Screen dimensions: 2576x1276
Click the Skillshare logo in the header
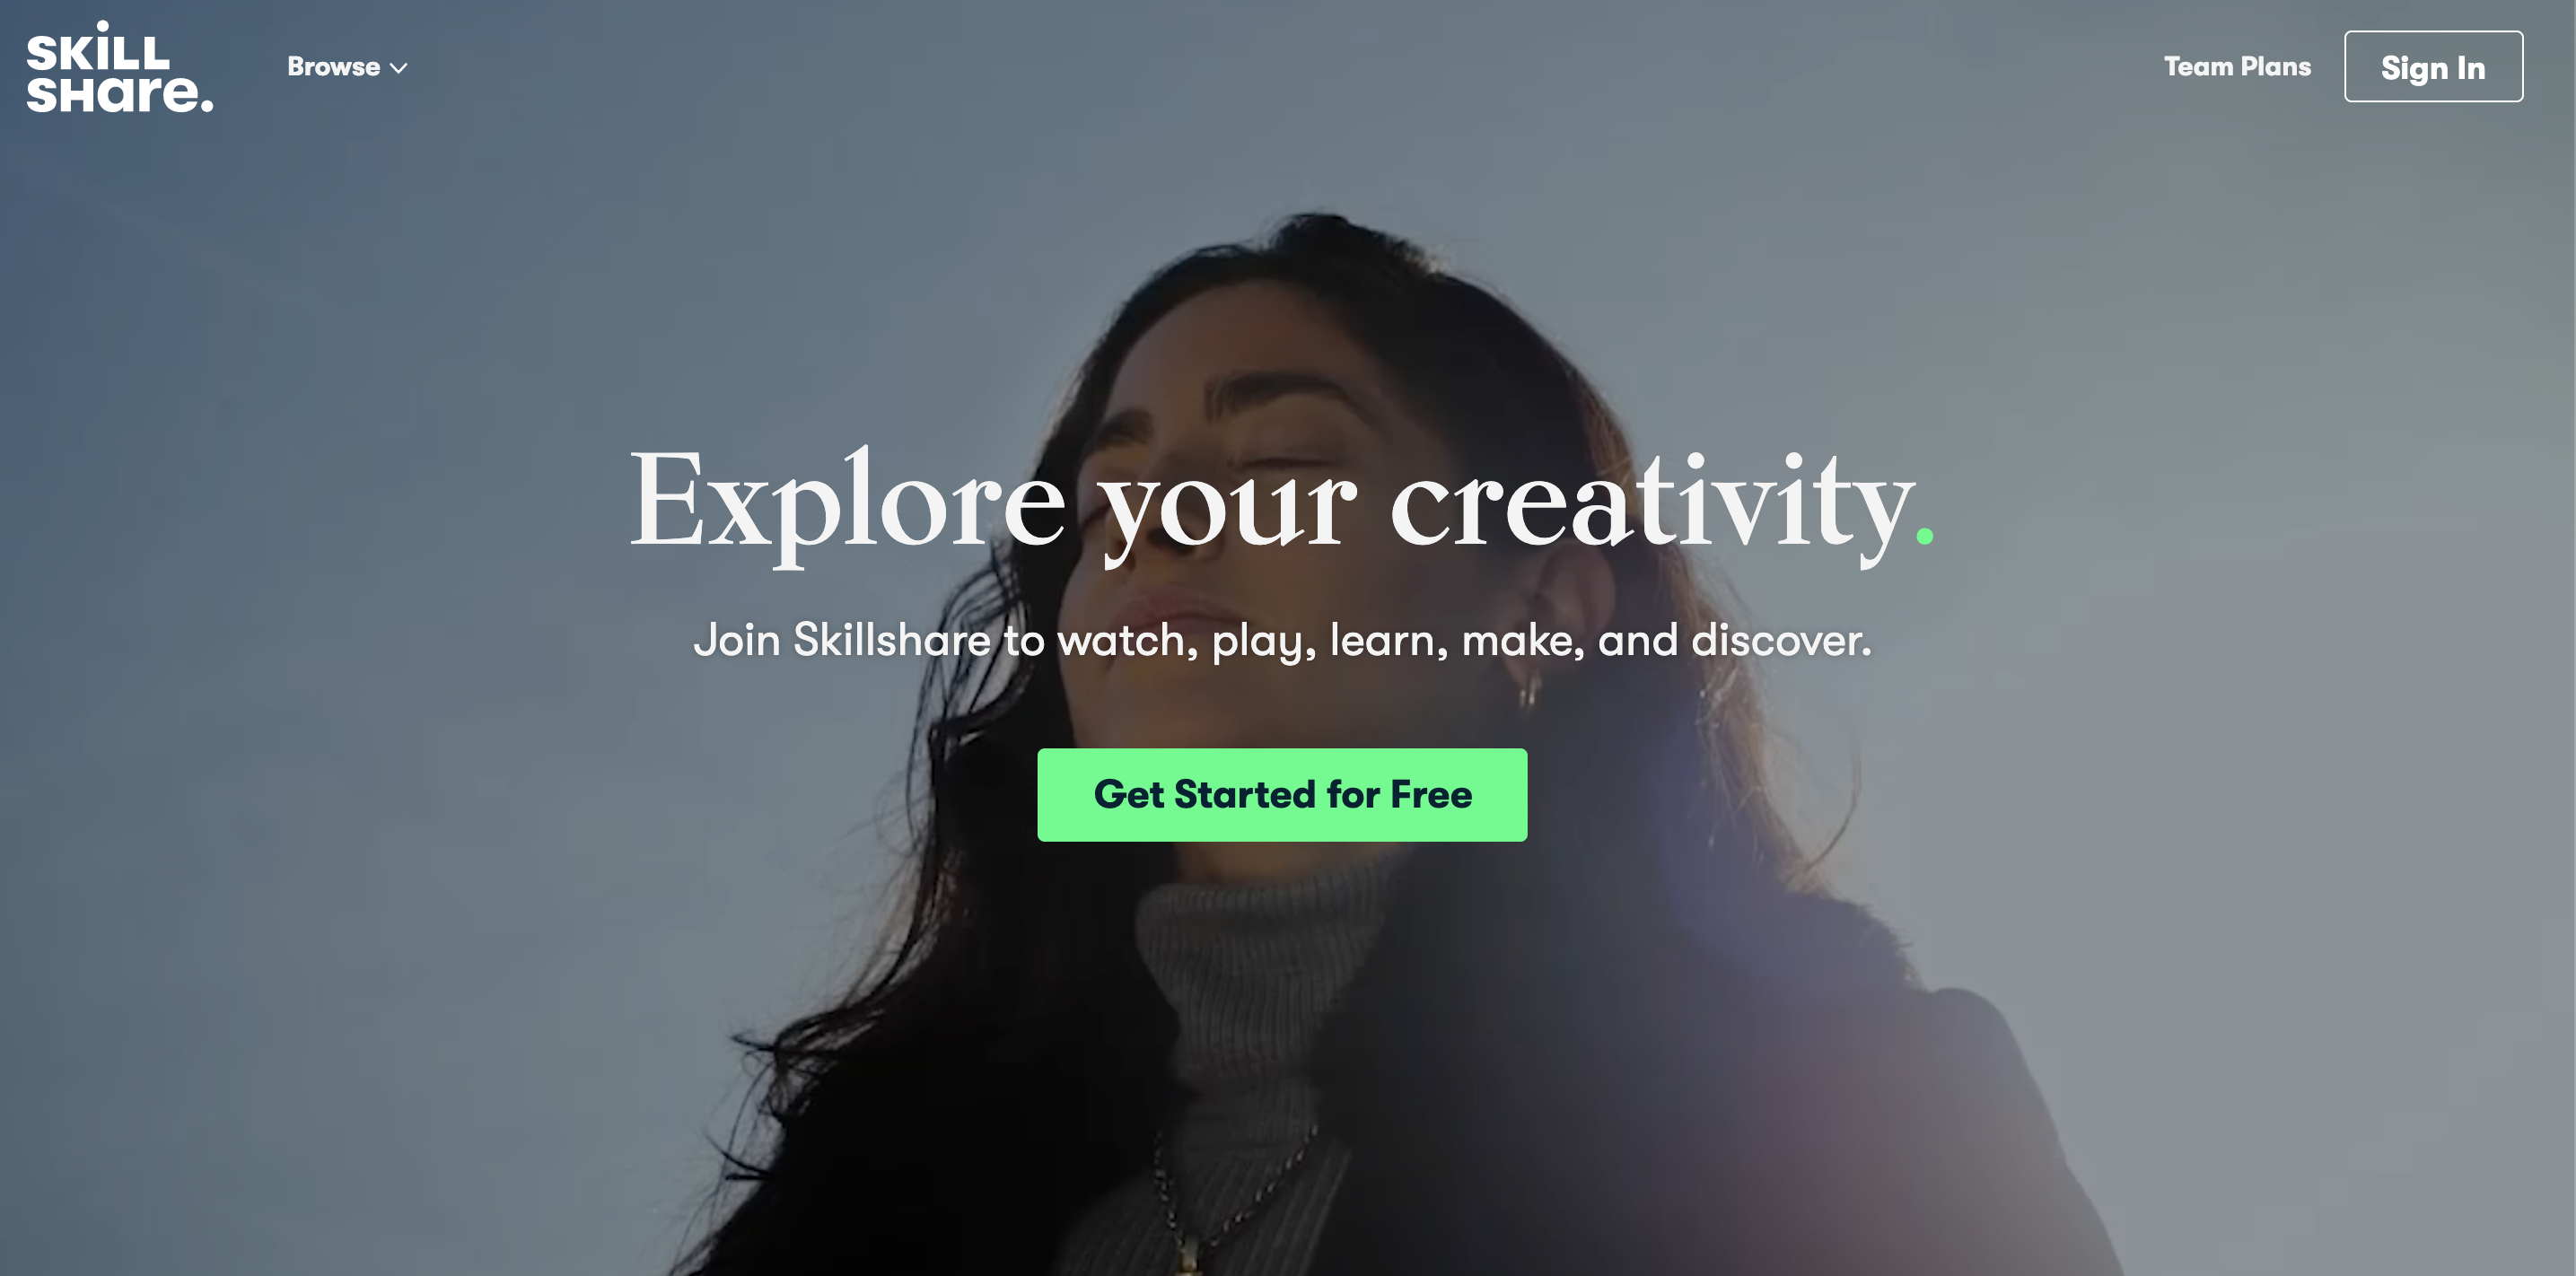tap(119, 67)
